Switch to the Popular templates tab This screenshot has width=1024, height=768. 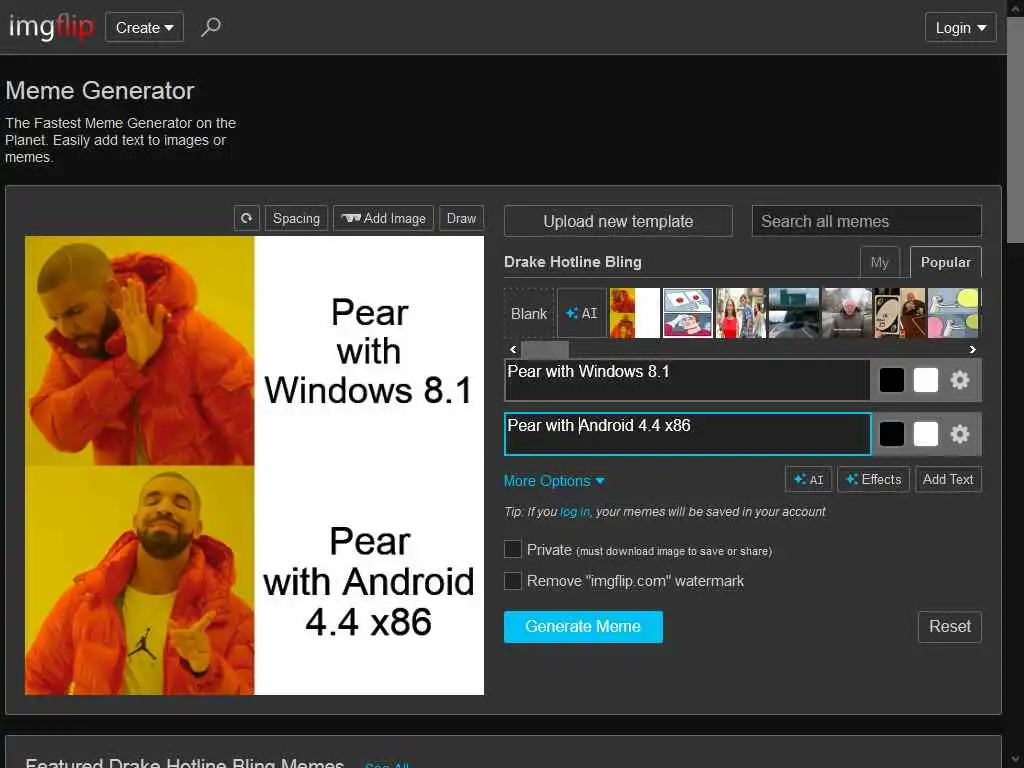click(x=946, y=262)
